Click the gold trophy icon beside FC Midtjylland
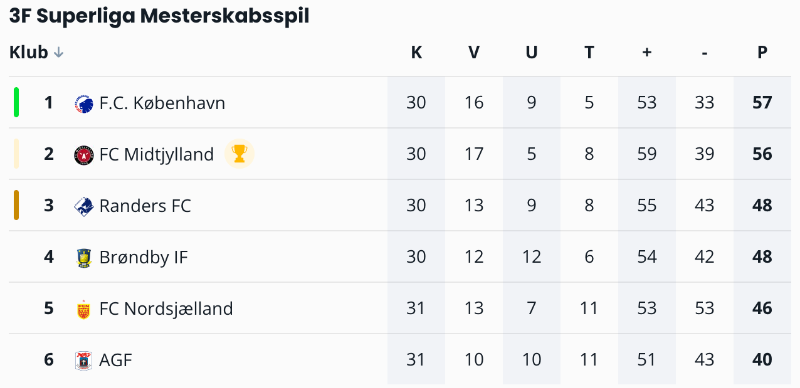 pos(239,154)
